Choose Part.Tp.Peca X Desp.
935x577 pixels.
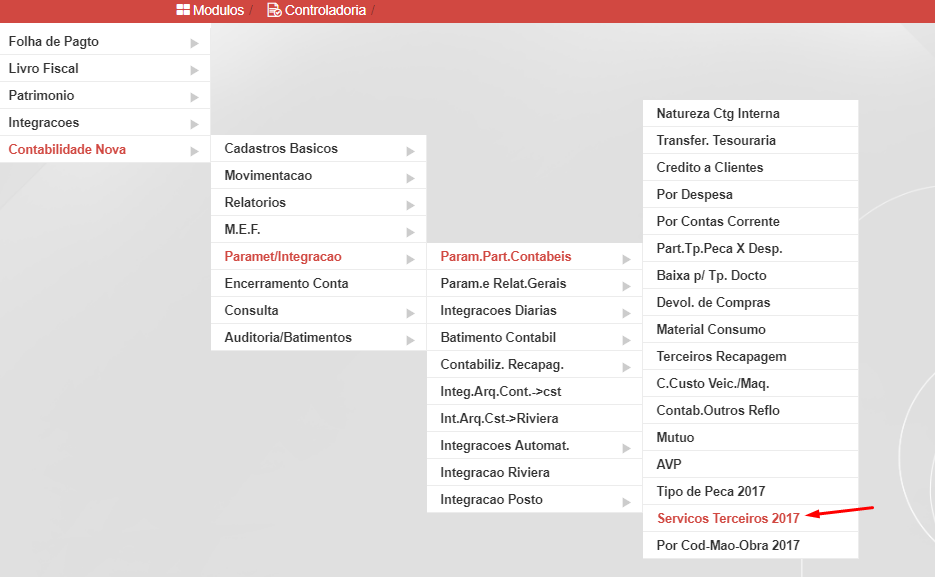click(x=750, y=248)
